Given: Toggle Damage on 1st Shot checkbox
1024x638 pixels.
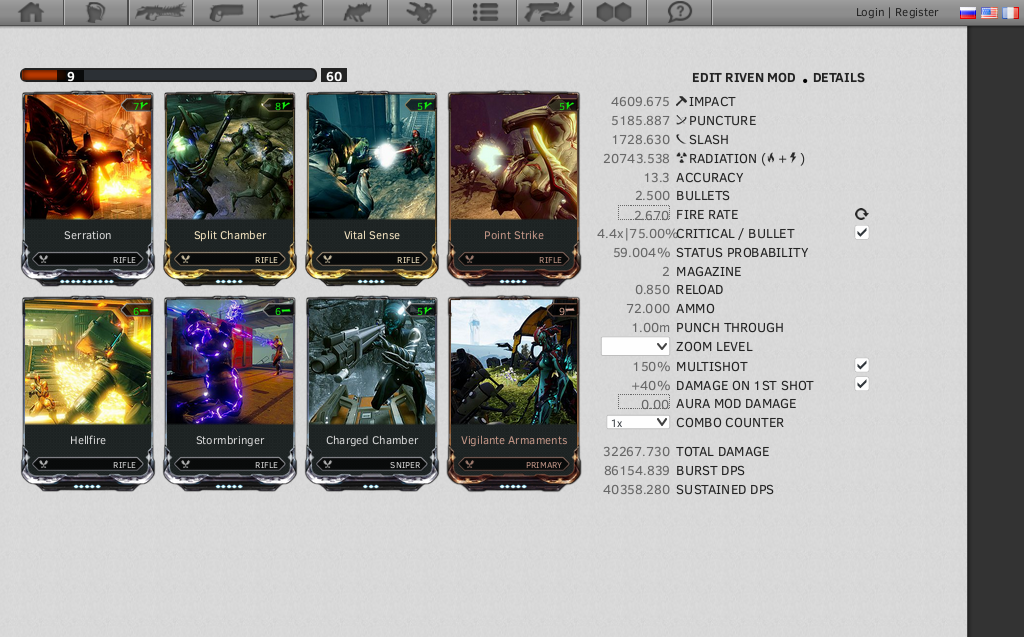Looking at the screenshot, I should 861,384.
